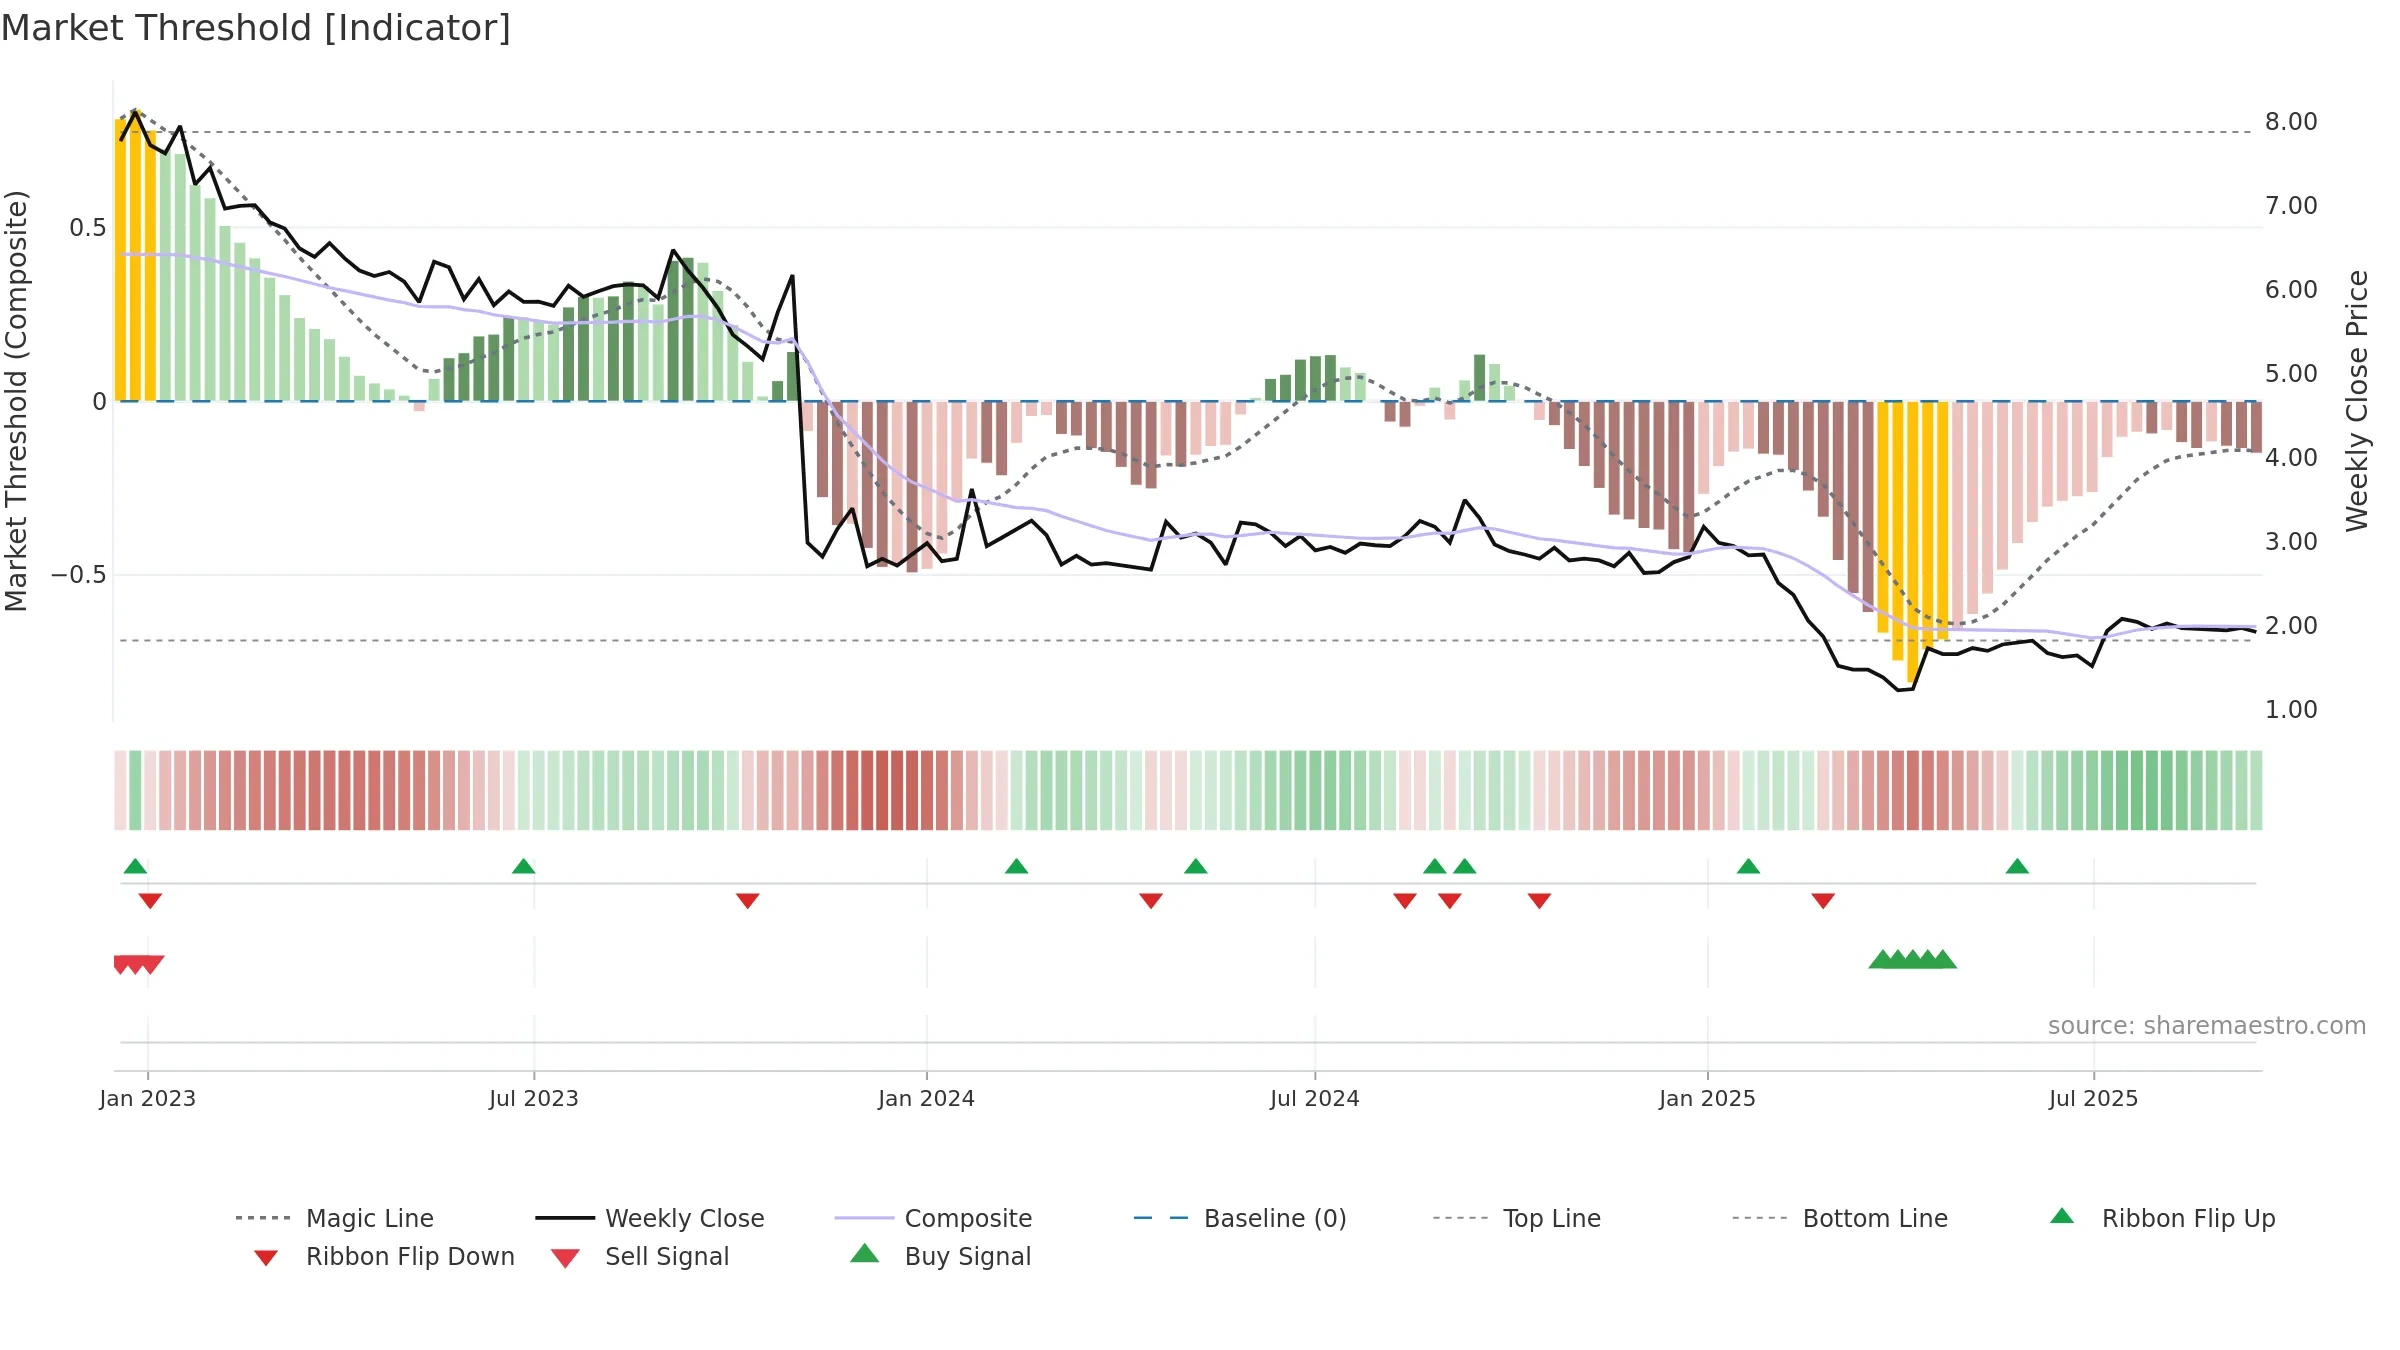
Task: Click the Market Threshold (Composite) axis title
Action: tap(16, 400)
